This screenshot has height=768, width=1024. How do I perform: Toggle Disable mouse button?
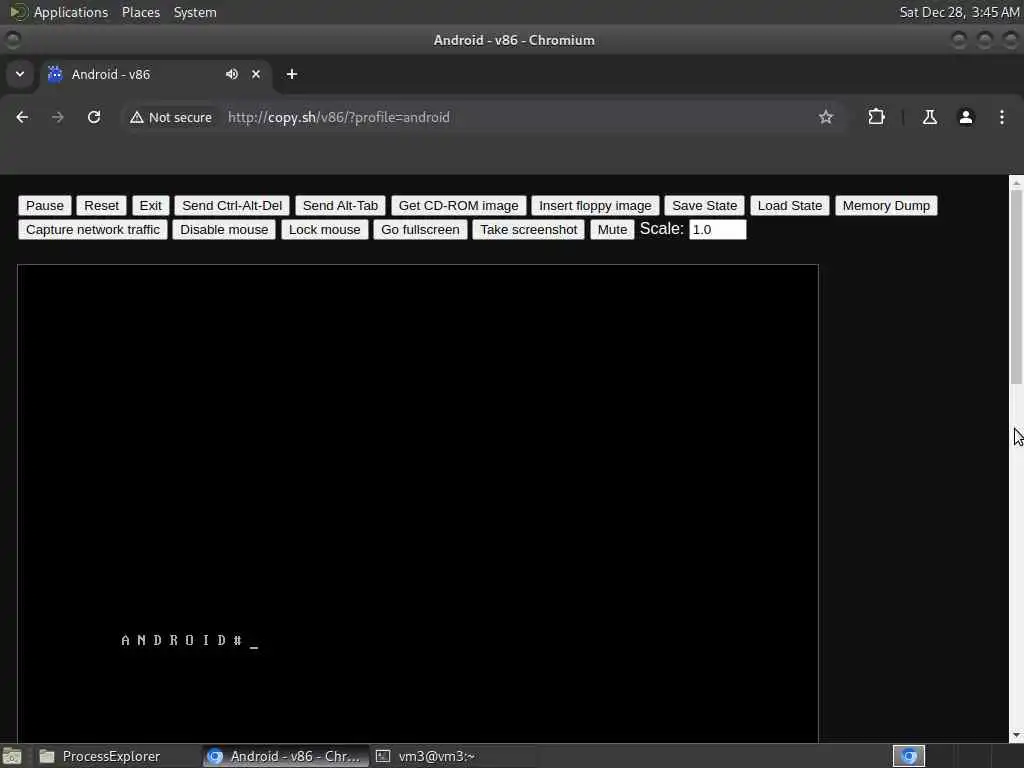(x=224, y=230)
